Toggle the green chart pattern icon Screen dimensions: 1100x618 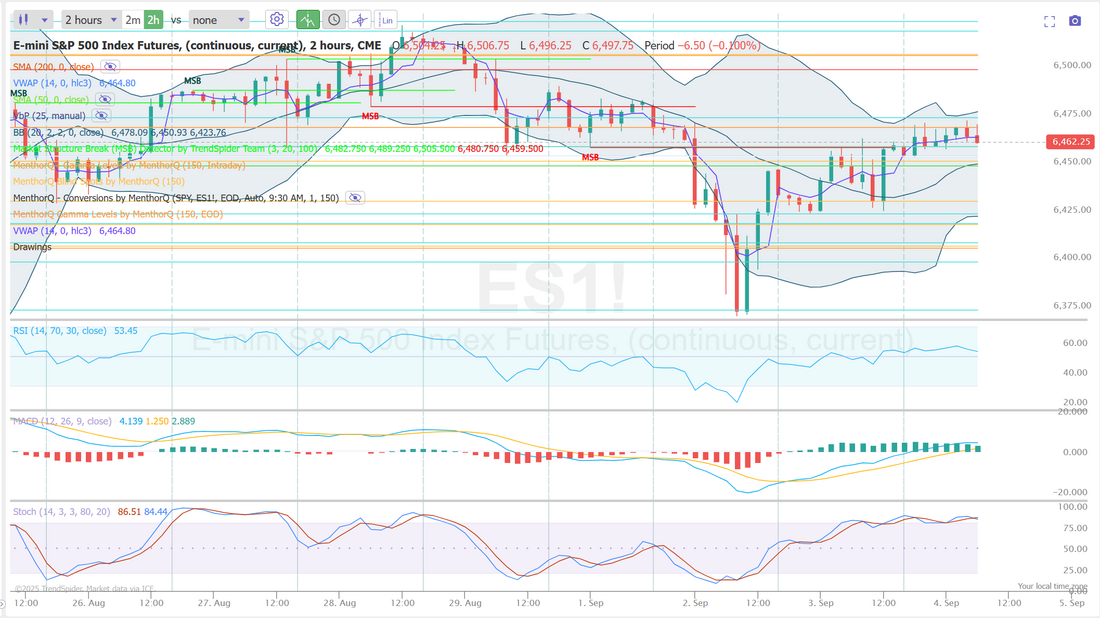click(x=308, y=20)
